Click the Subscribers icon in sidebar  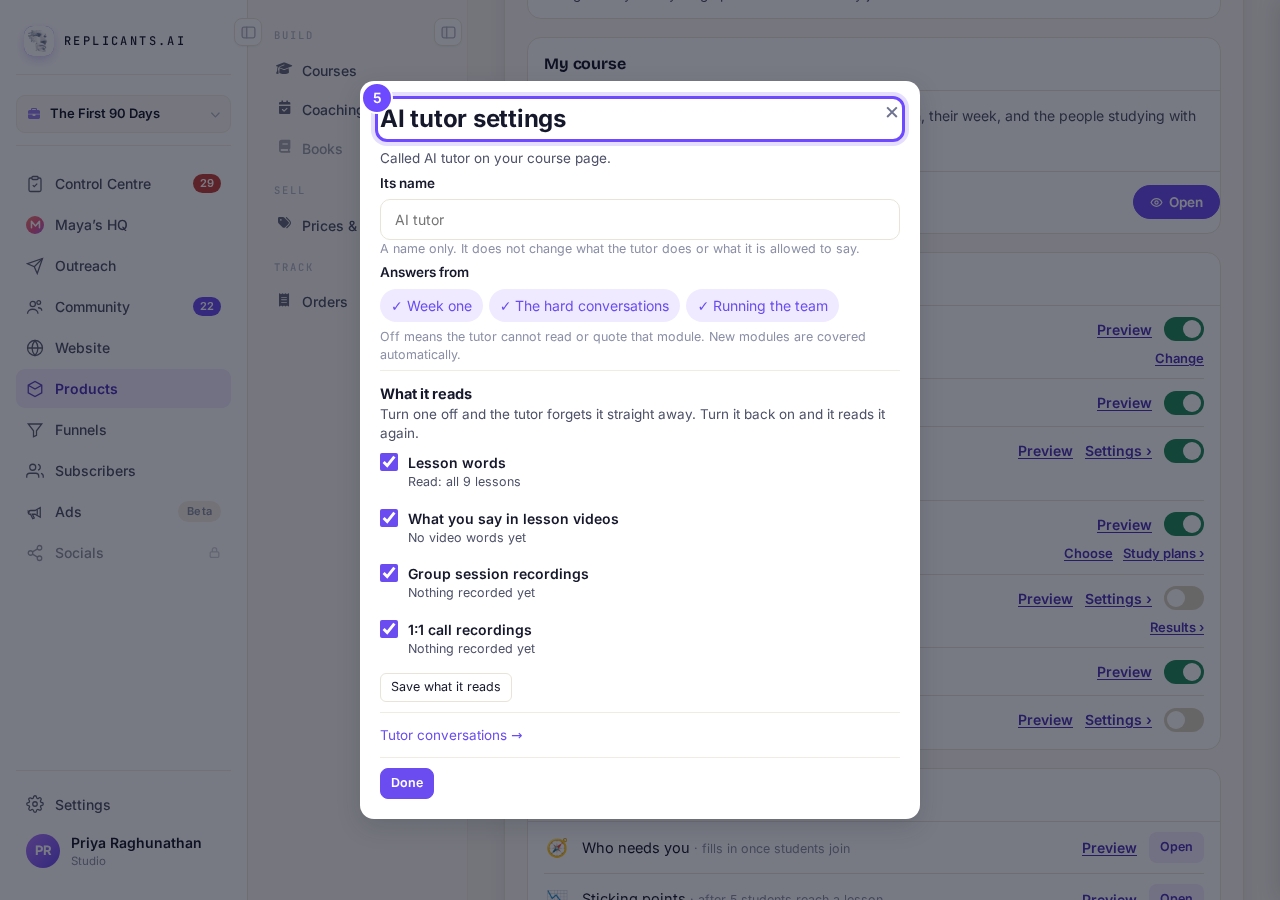(35, 471)
